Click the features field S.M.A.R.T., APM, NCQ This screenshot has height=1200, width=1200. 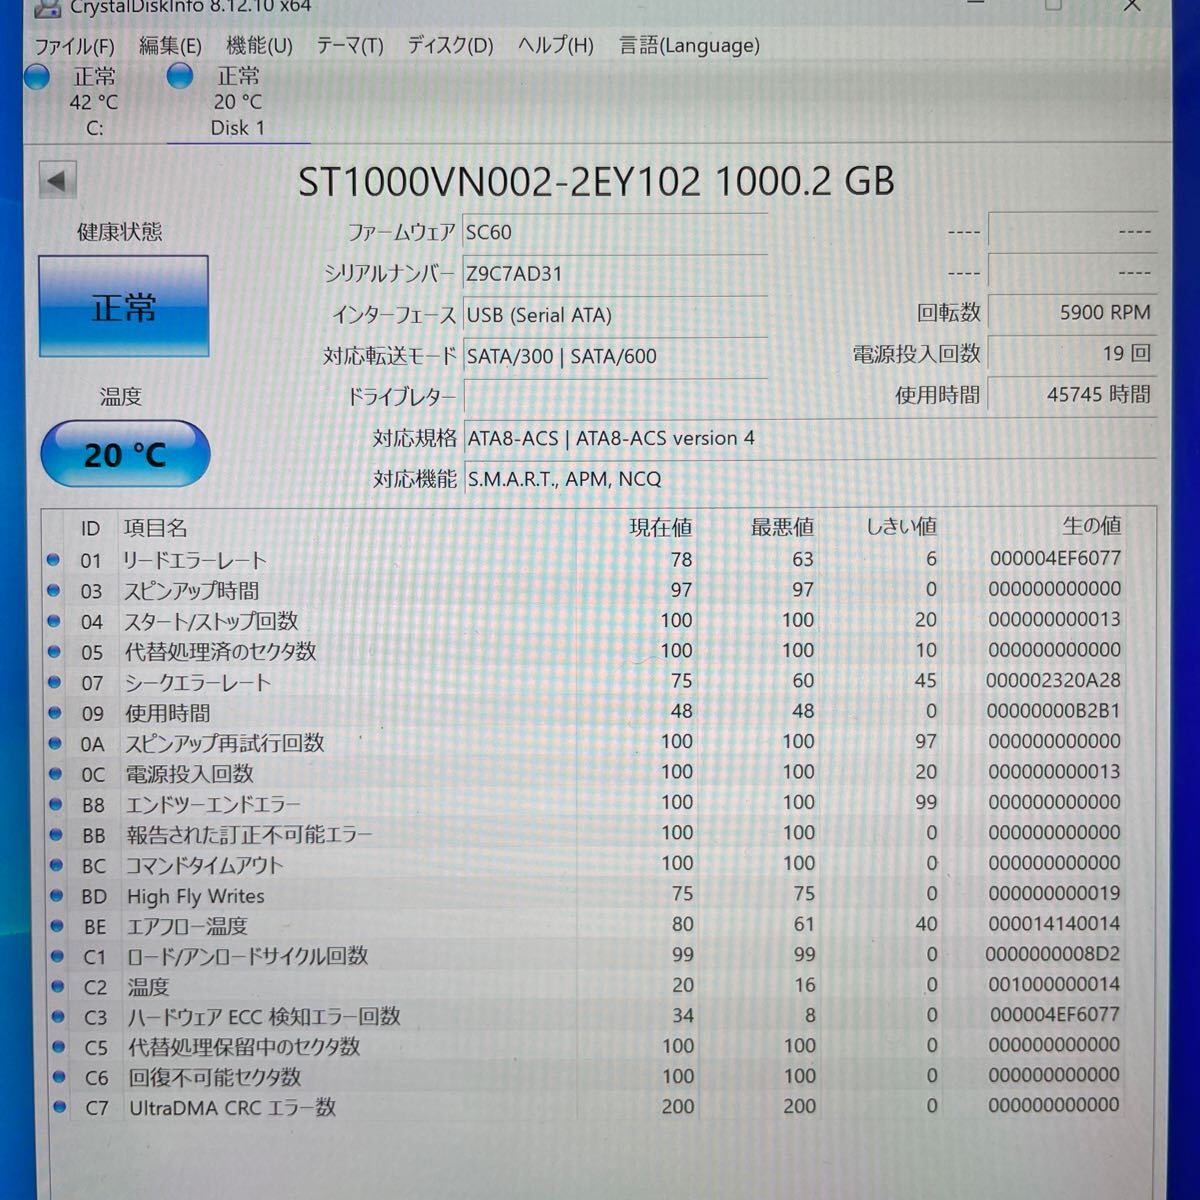click(810, 479)
